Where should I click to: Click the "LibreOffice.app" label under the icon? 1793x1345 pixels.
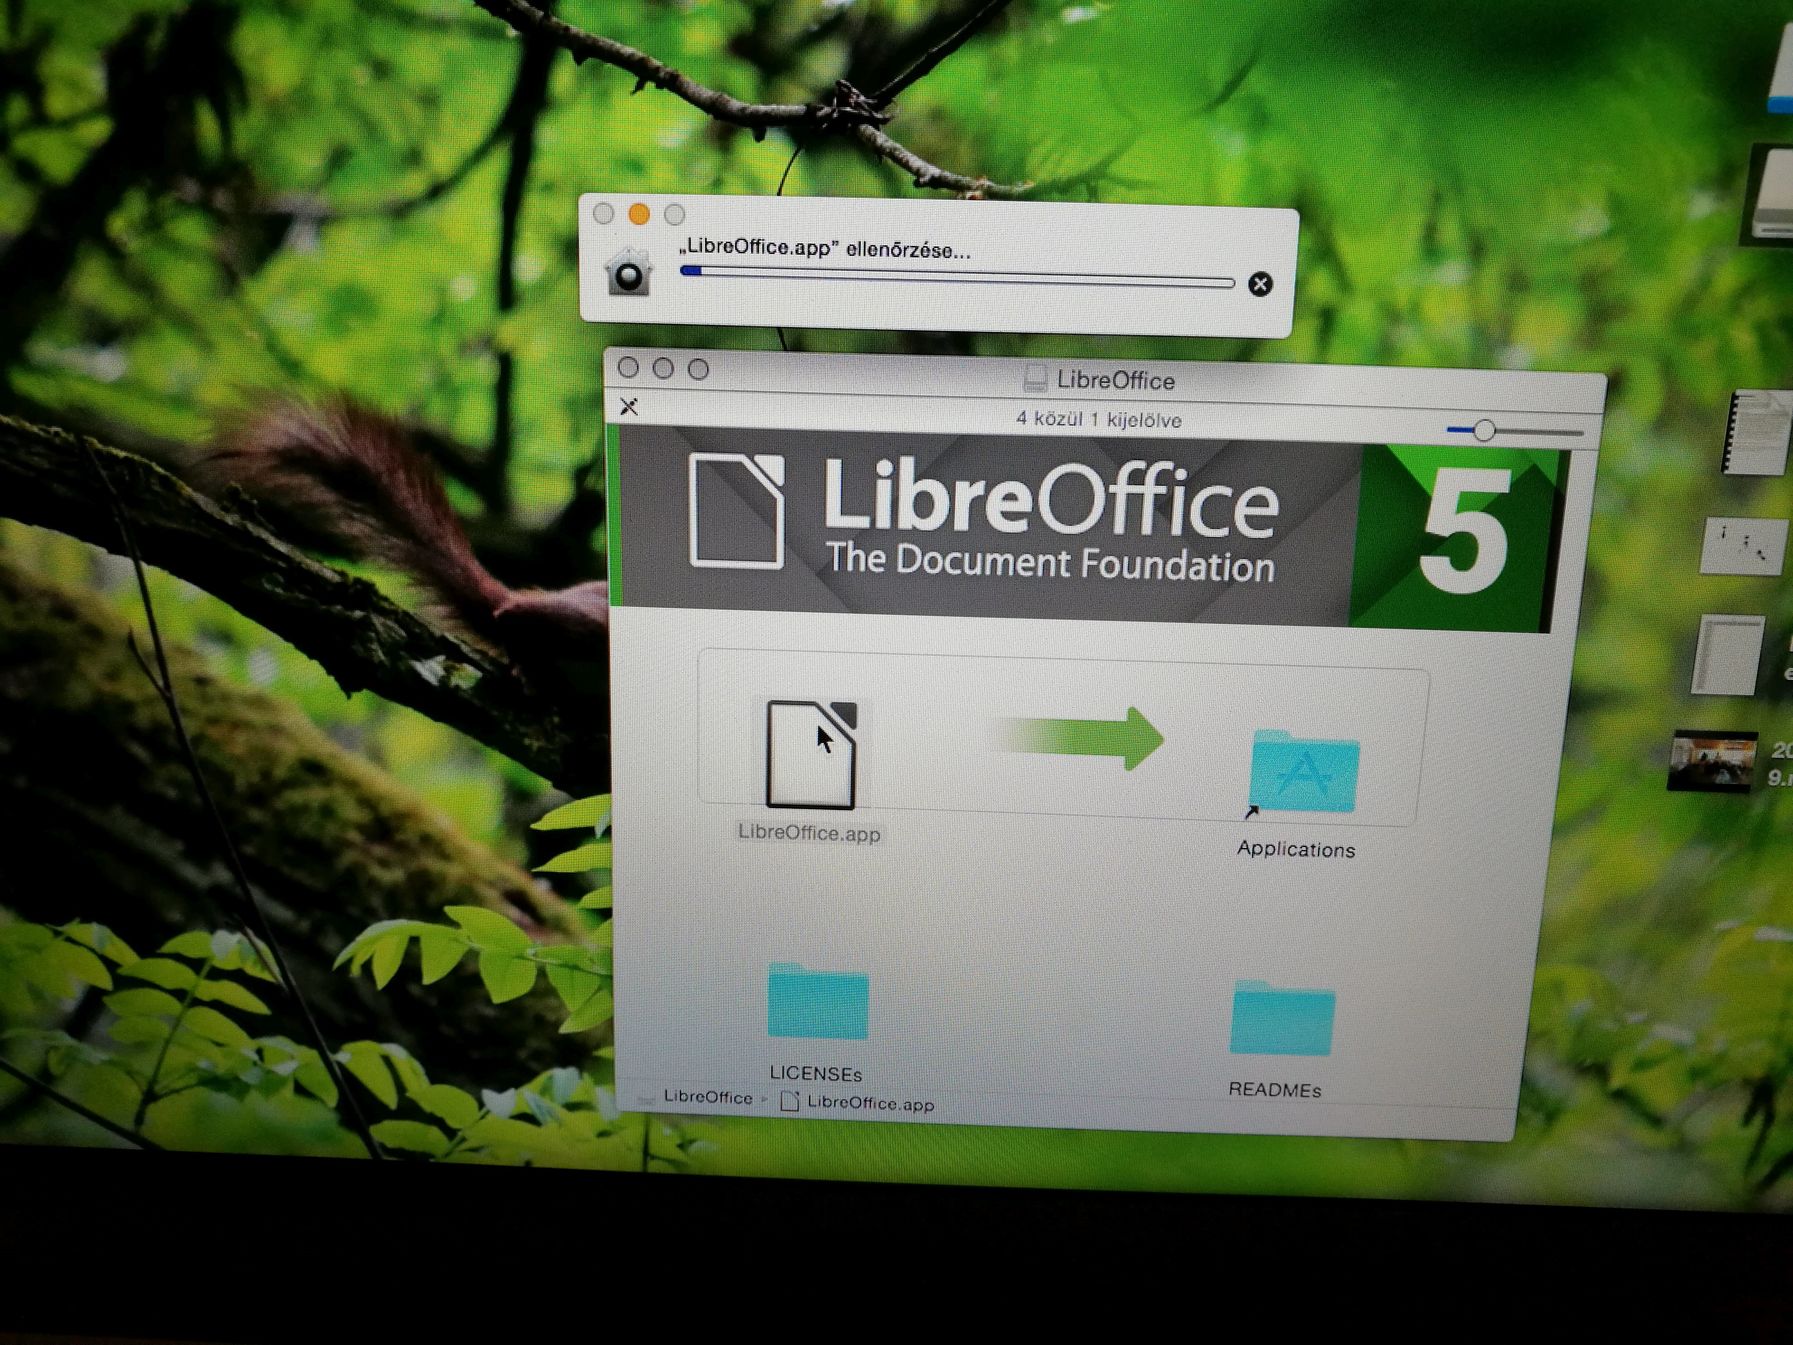[809, 833]
